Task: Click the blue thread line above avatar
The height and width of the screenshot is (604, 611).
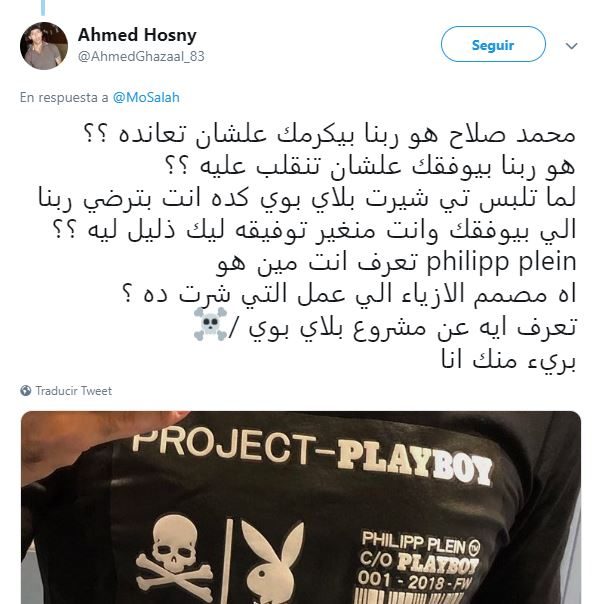Action: coord(43,8)
